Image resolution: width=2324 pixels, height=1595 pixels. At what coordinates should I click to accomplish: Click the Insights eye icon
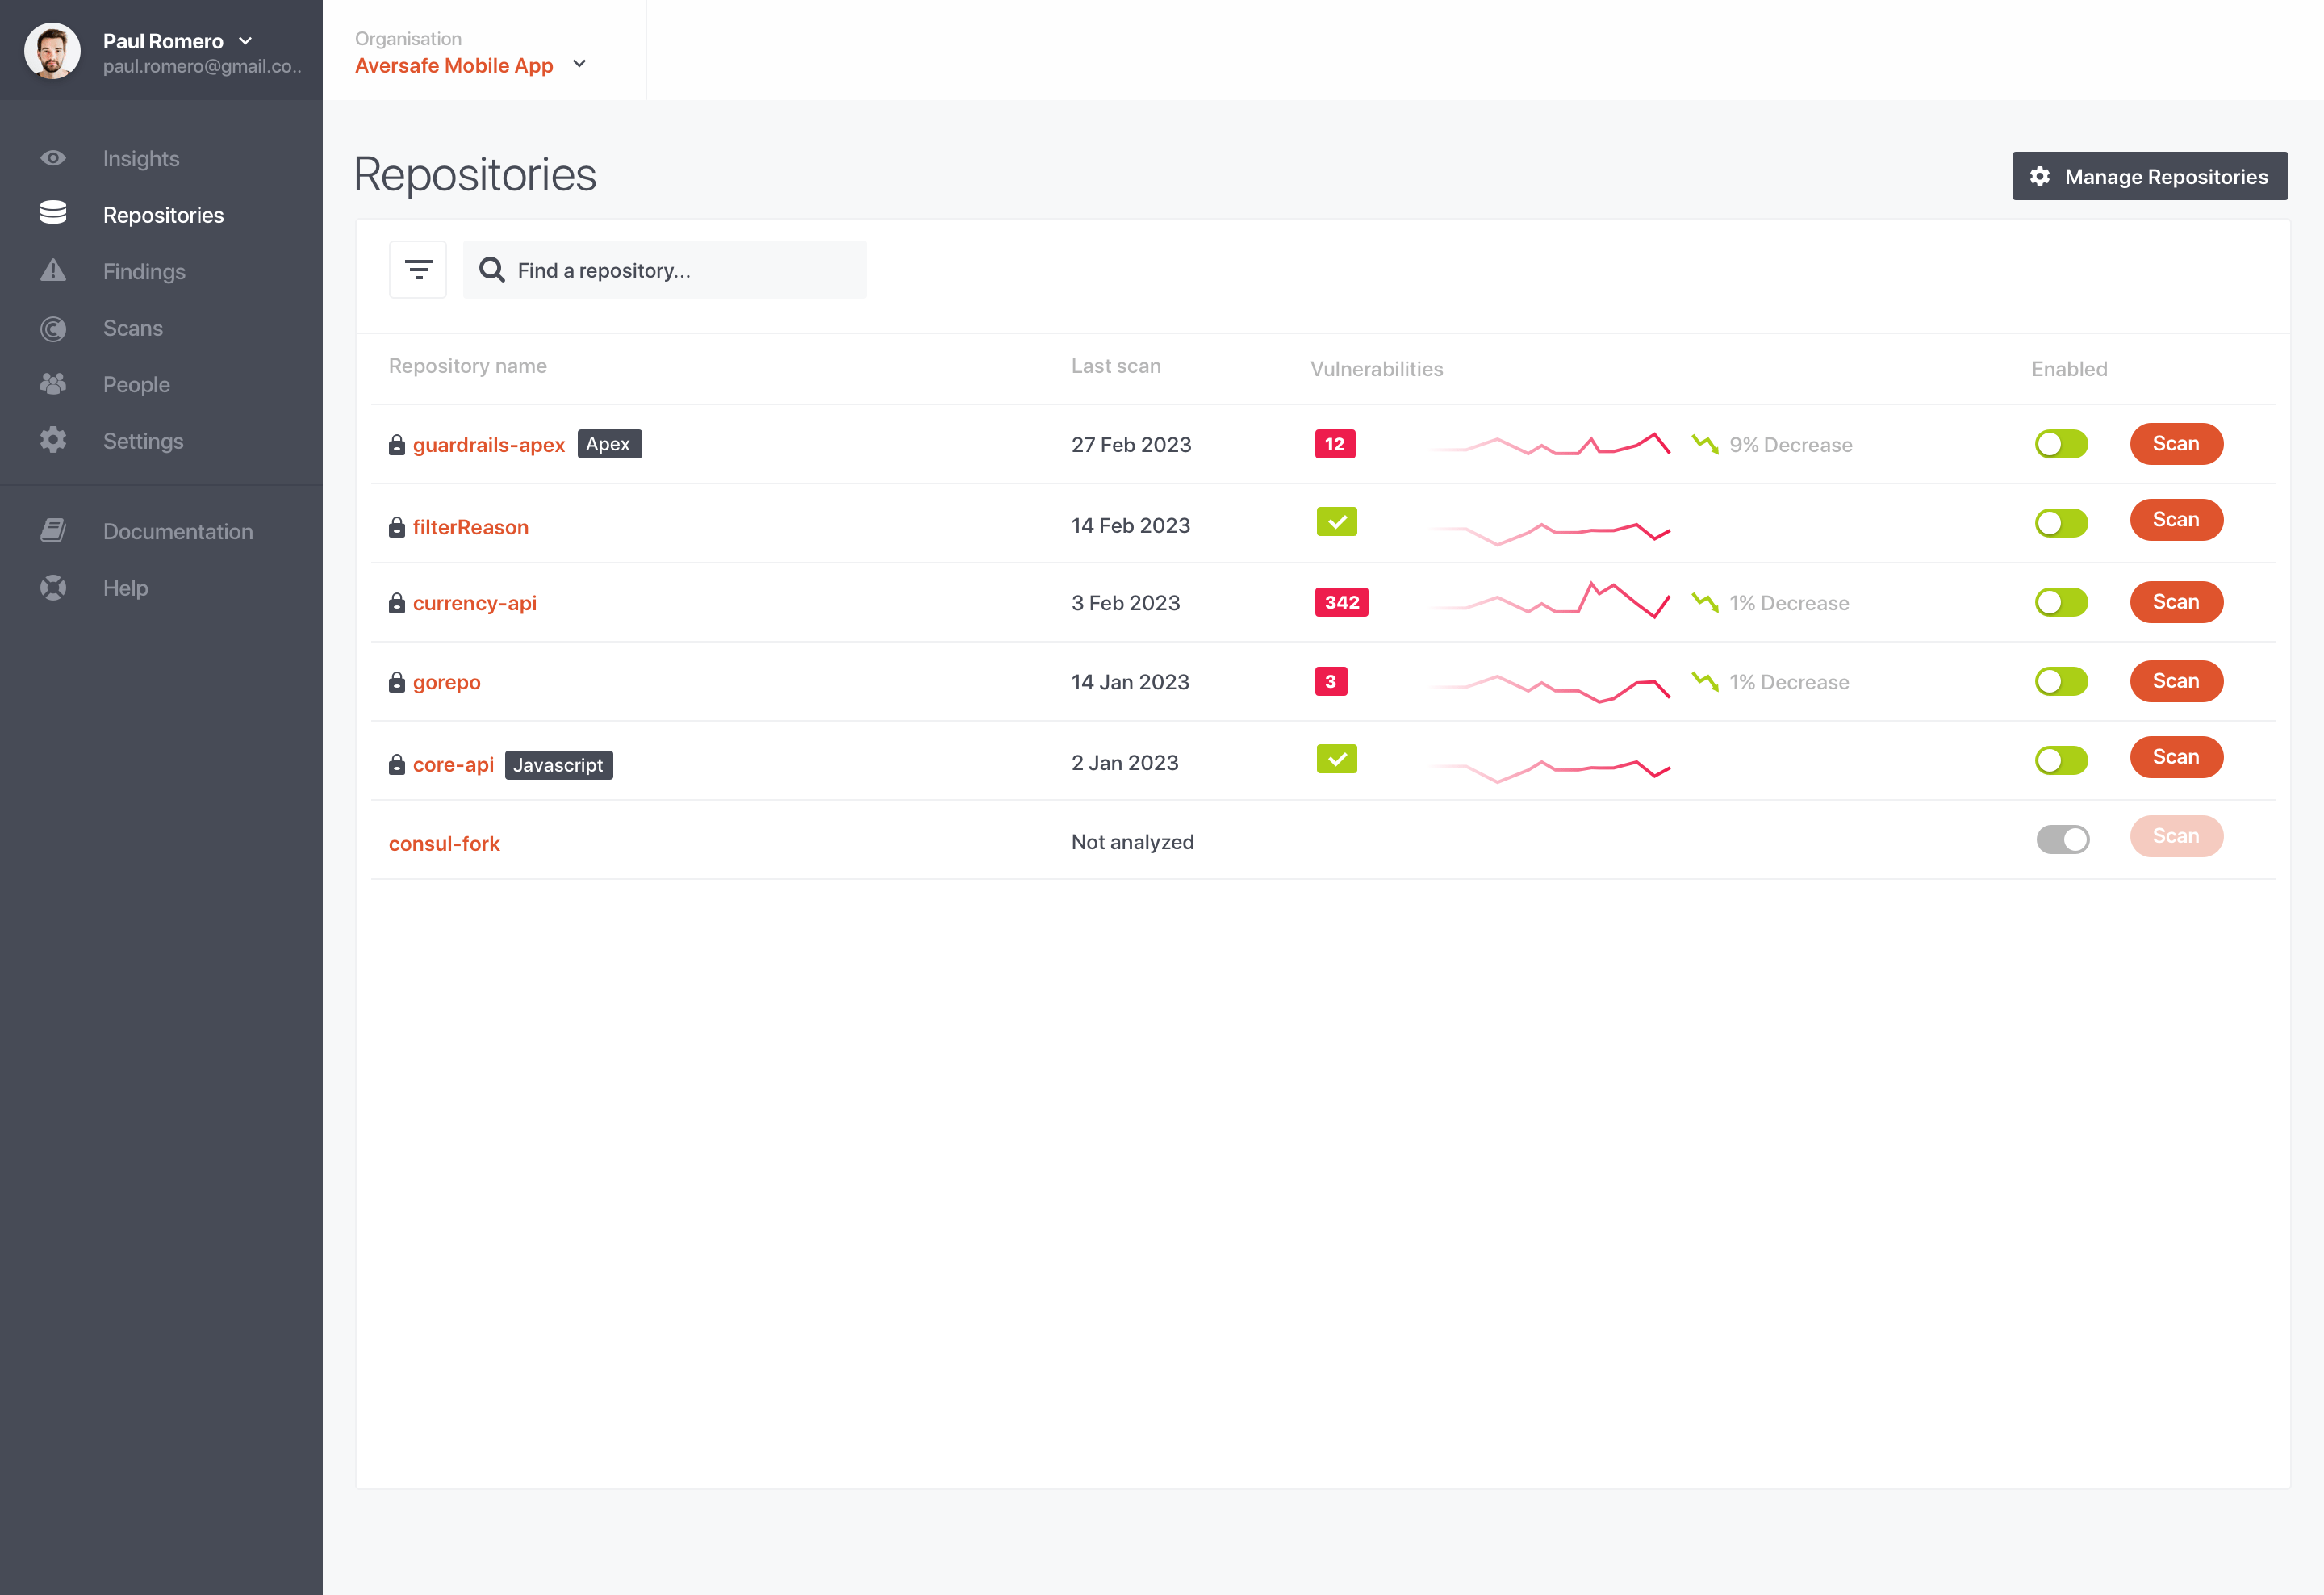(x=53, y=158)
